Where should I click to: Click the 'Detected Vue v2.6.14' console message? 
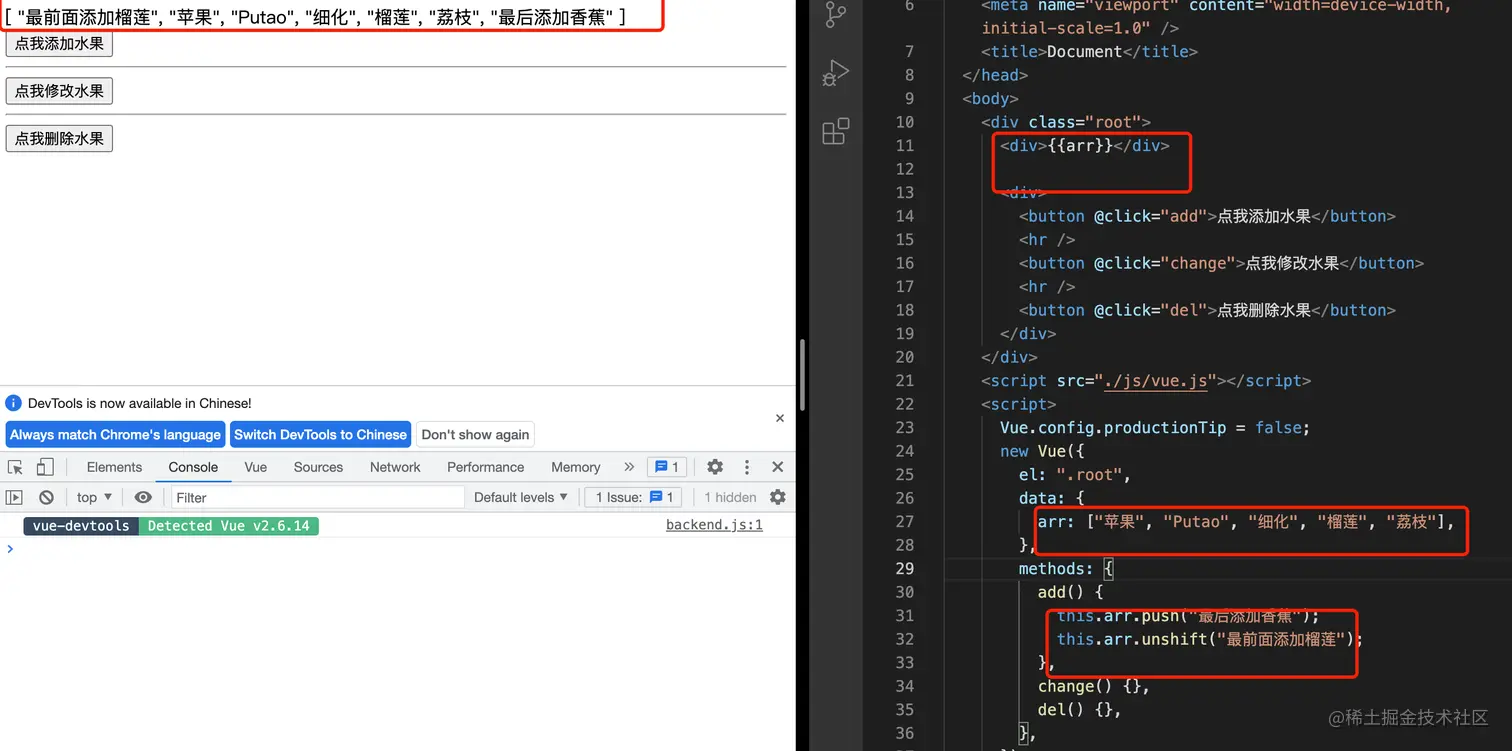[228, 526]
